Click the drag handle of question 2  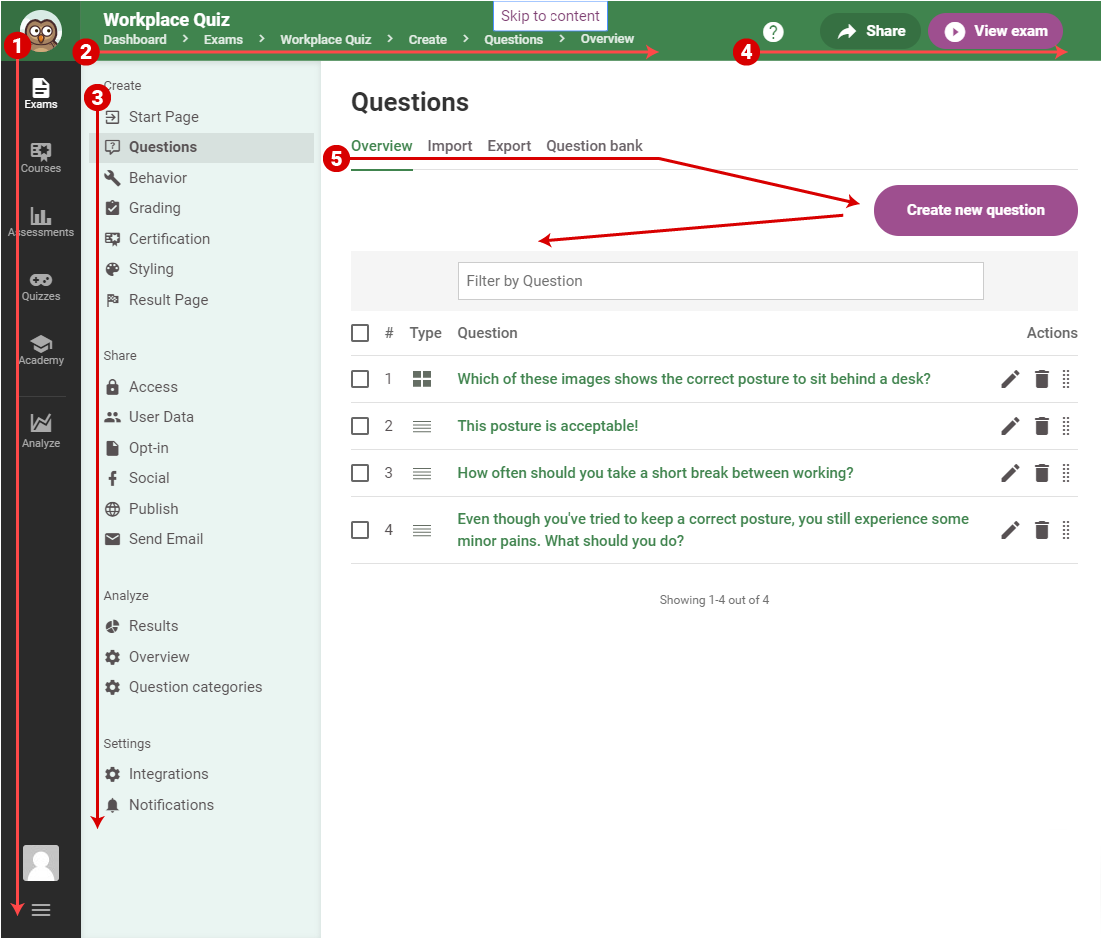click(1066, 426)
